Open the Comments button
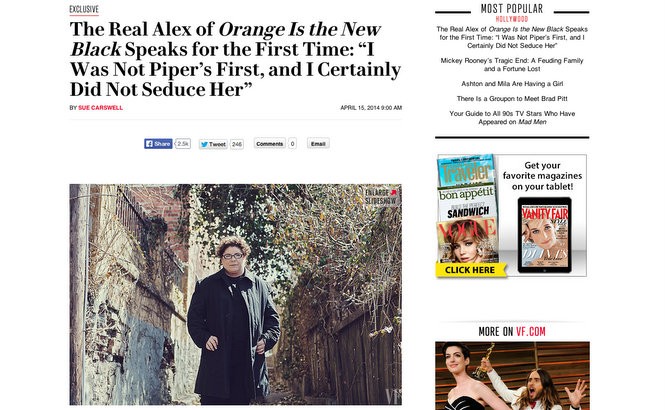The height and width of the screenshot is (410, 665). [270, 144]
